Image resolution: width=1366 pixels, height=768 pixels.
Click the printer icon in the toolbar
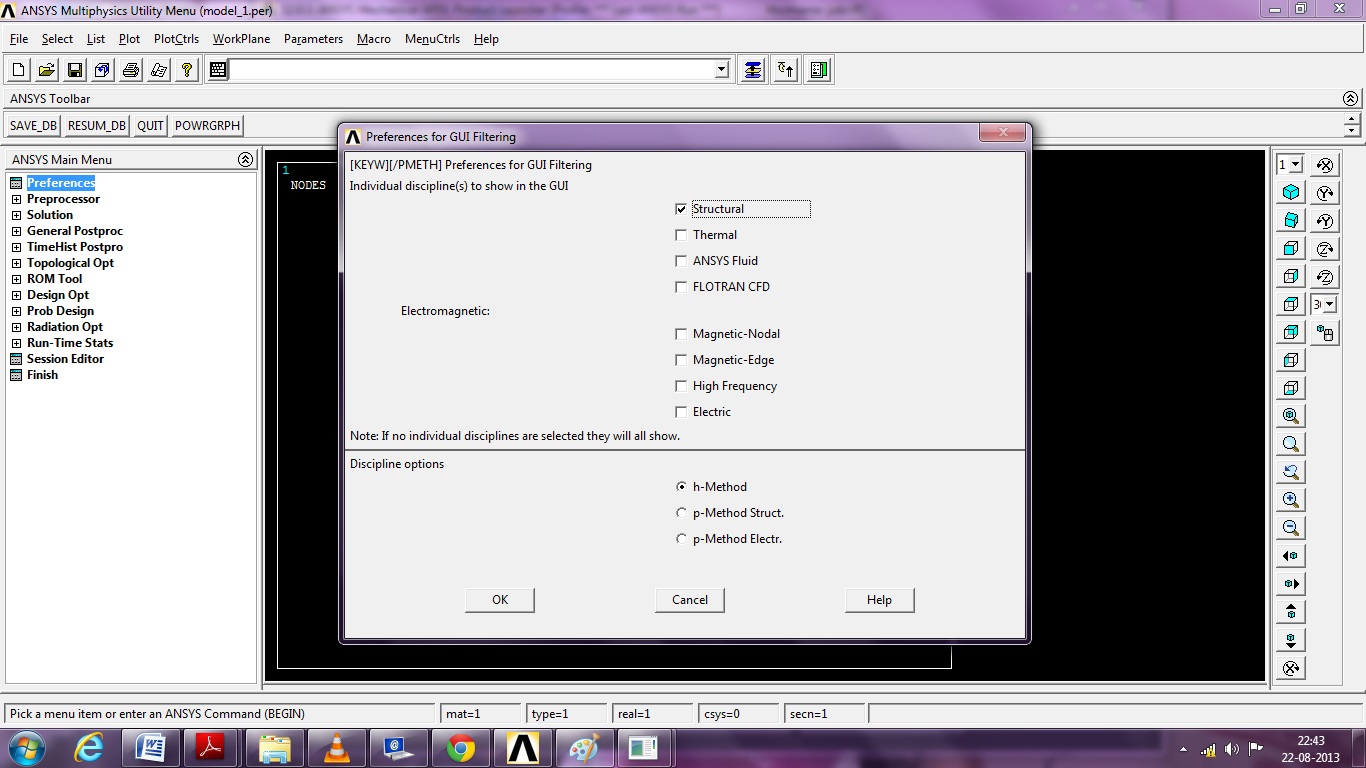coord(131,70)
